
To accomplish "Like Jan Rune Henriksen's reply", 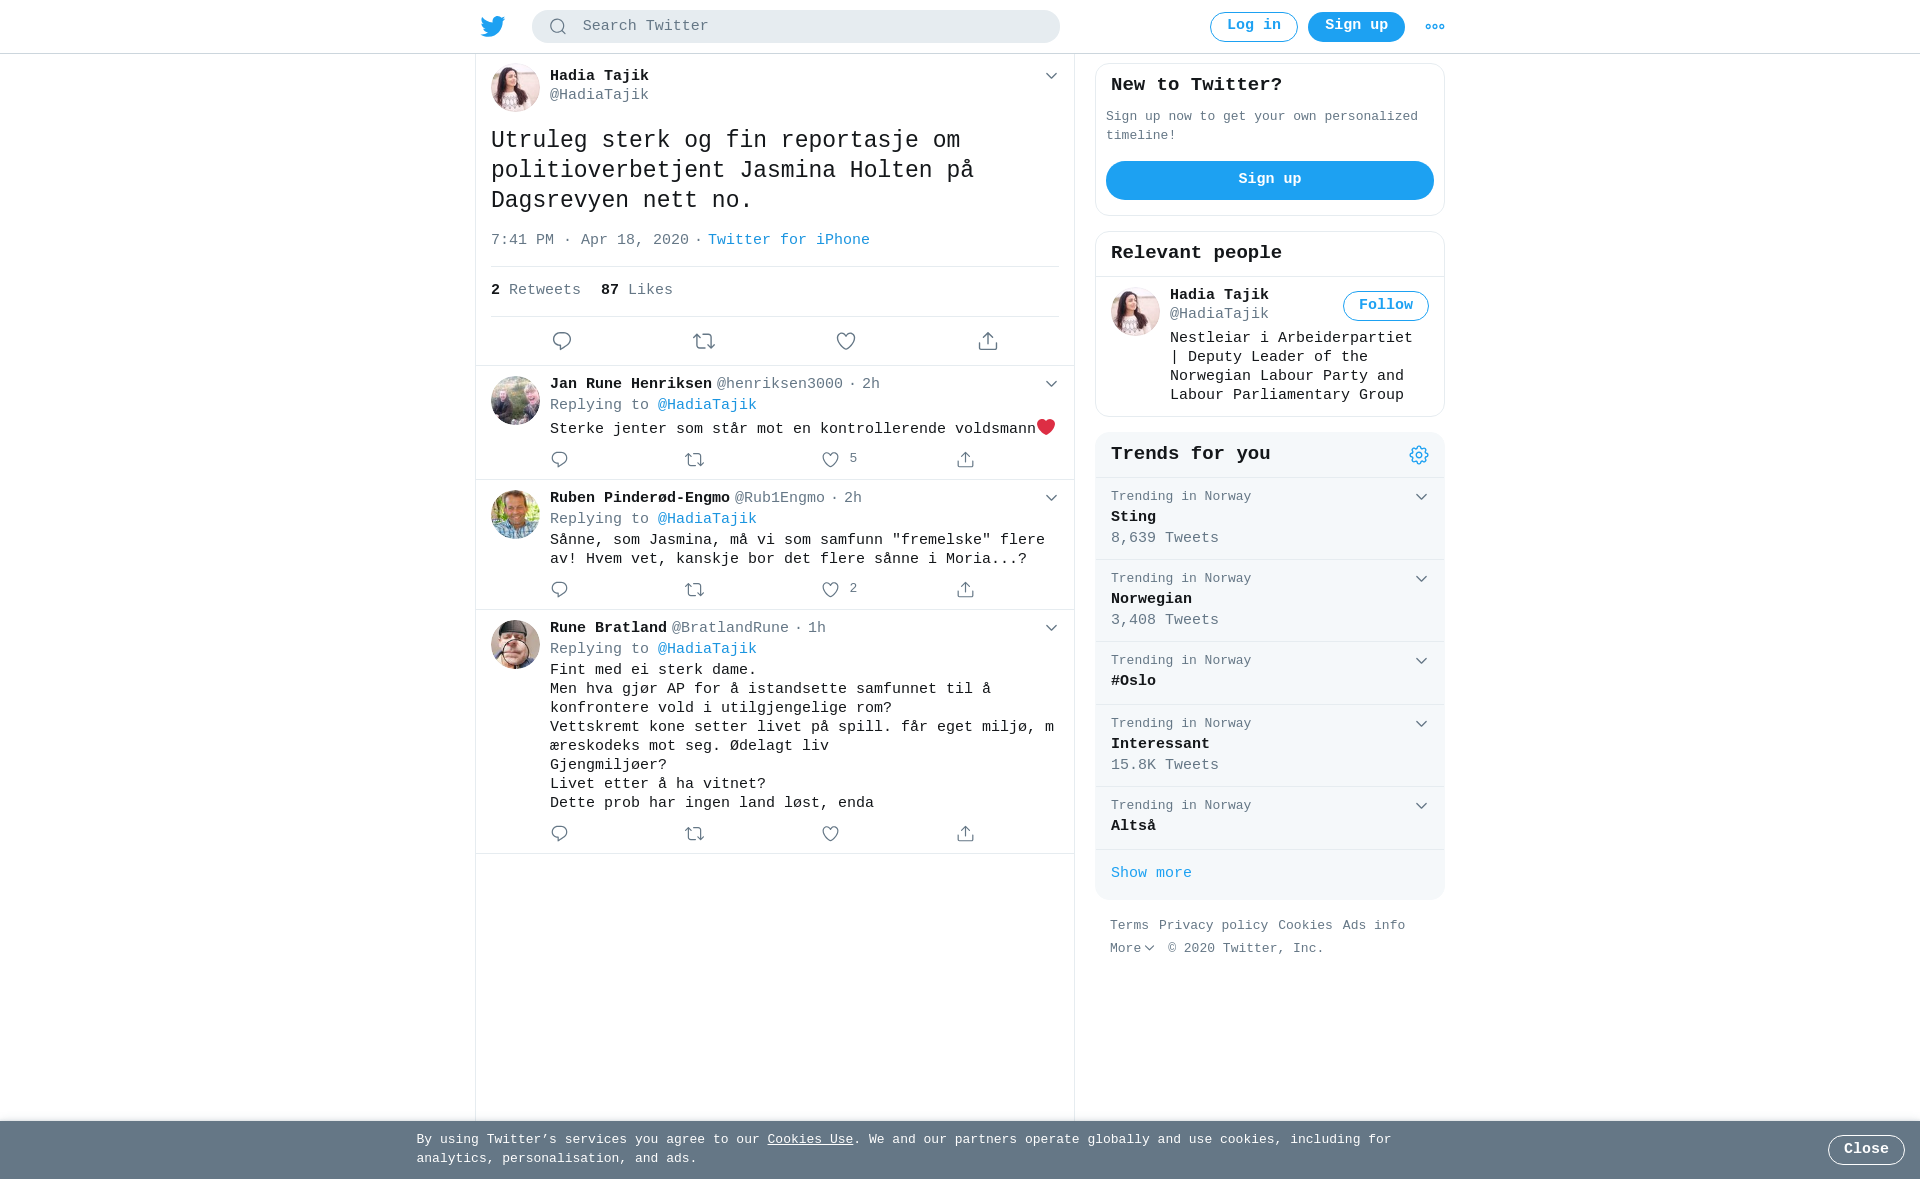I will 830,460.
